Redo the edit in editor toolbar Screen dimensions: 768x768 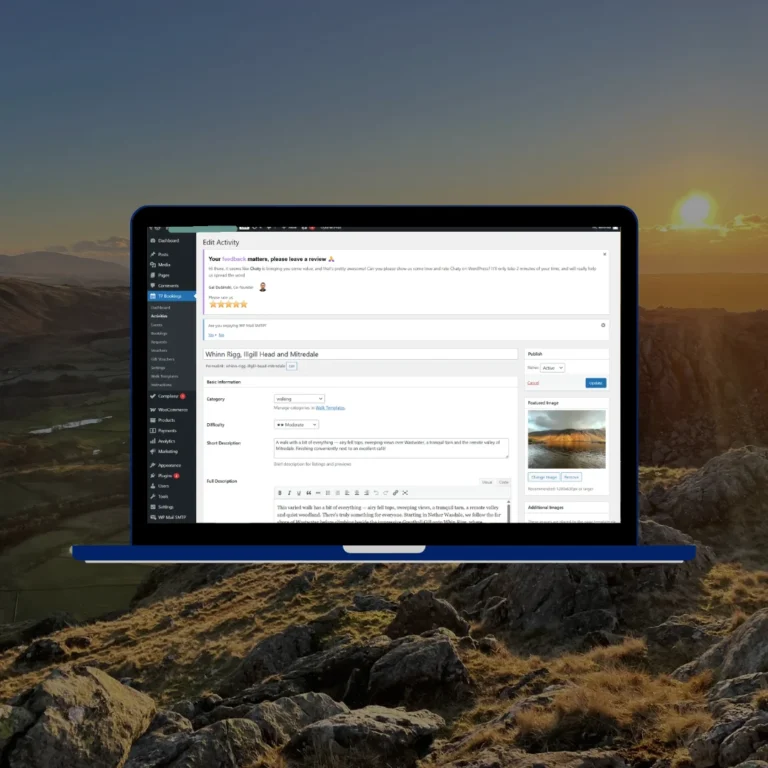pos(385,493)
